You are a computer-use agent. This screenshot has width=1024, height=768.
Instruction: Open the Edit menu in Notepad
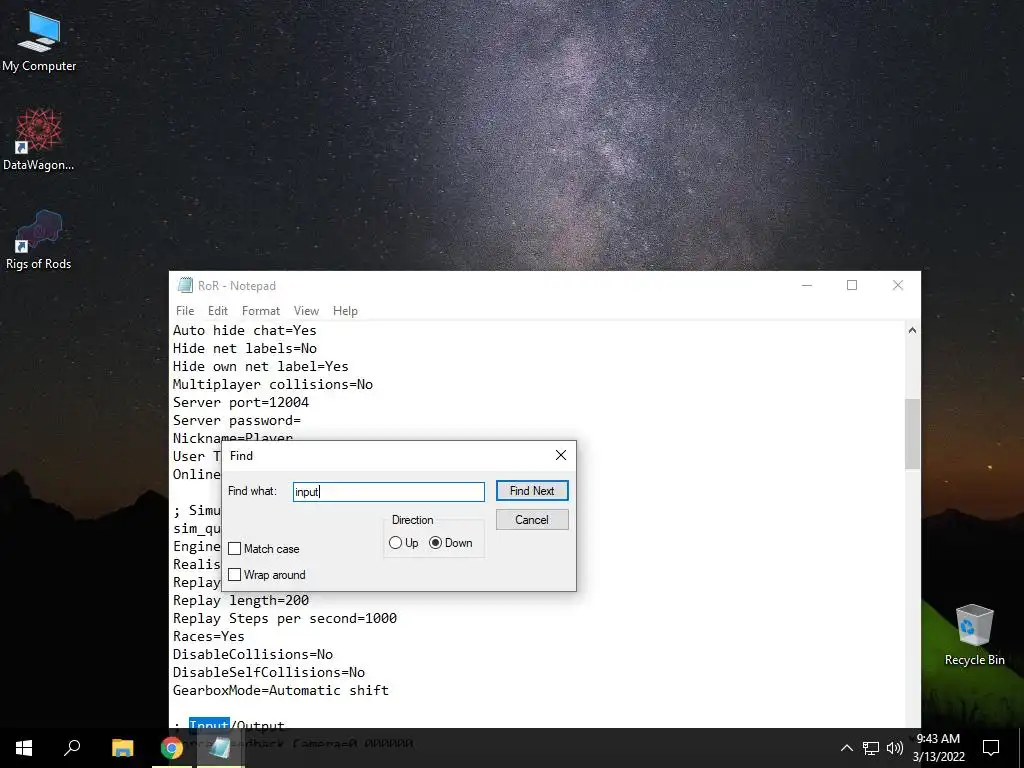click(217, 311)
